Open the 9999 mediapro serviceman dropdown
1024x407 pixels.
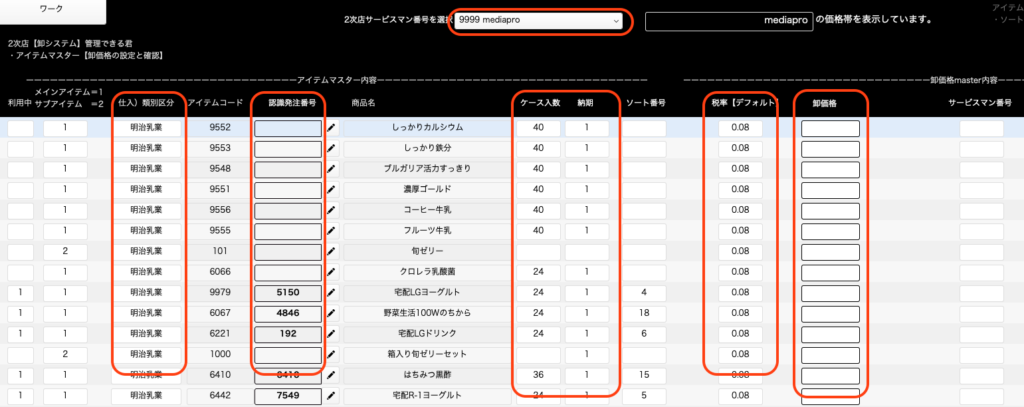tap(539, 20)
